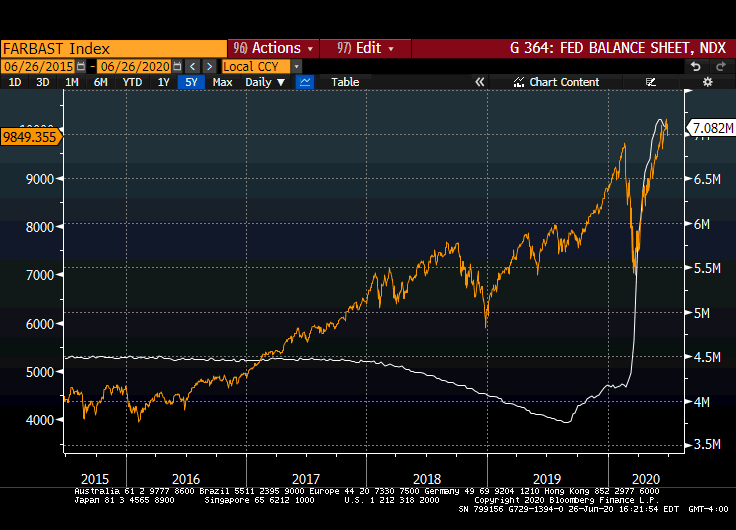
Task: Click the orange 9849.355 price label
Action: (31, 137)
